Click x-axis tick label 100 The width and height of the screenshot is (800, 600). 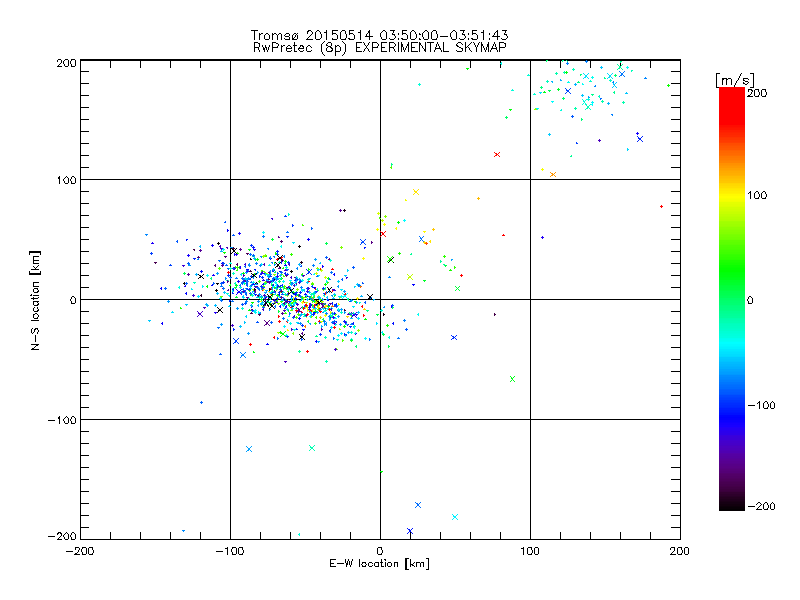(x=530, y=551)
